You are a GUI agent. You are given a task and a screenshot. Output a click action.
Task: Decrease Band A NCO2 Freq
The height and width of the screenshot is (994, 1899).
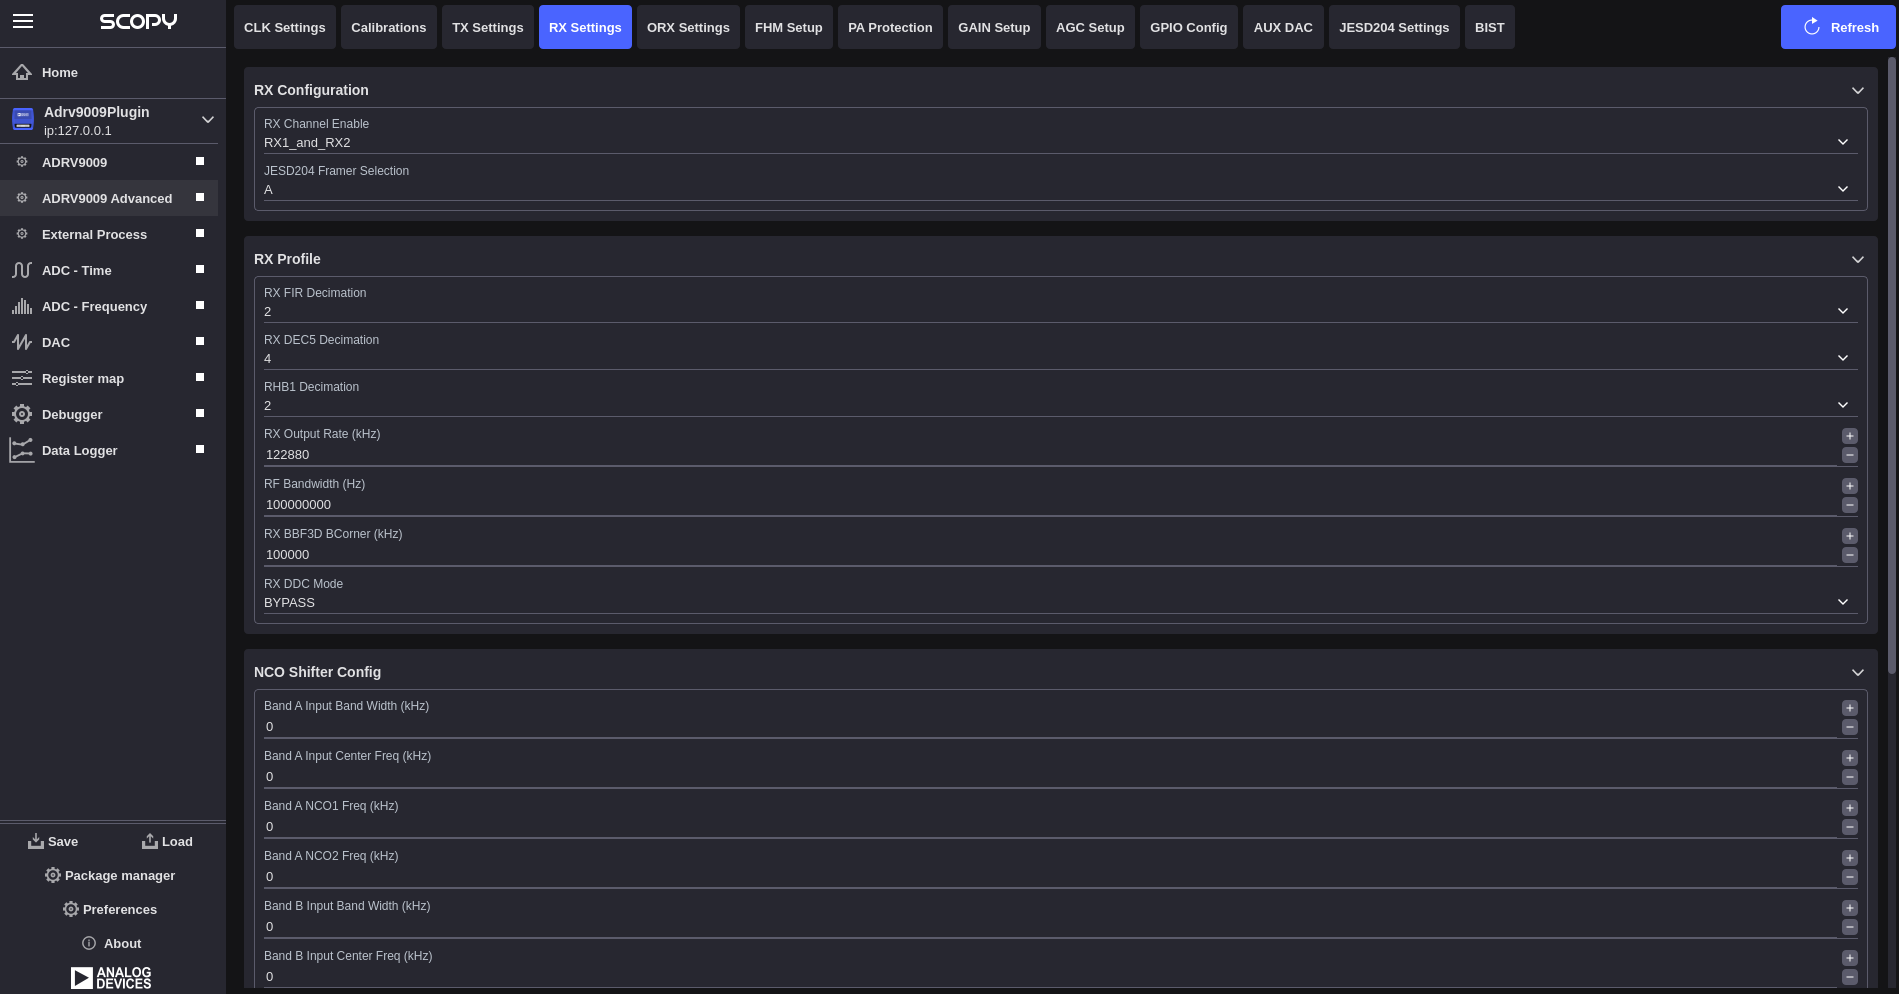[x=1850, y=877]
